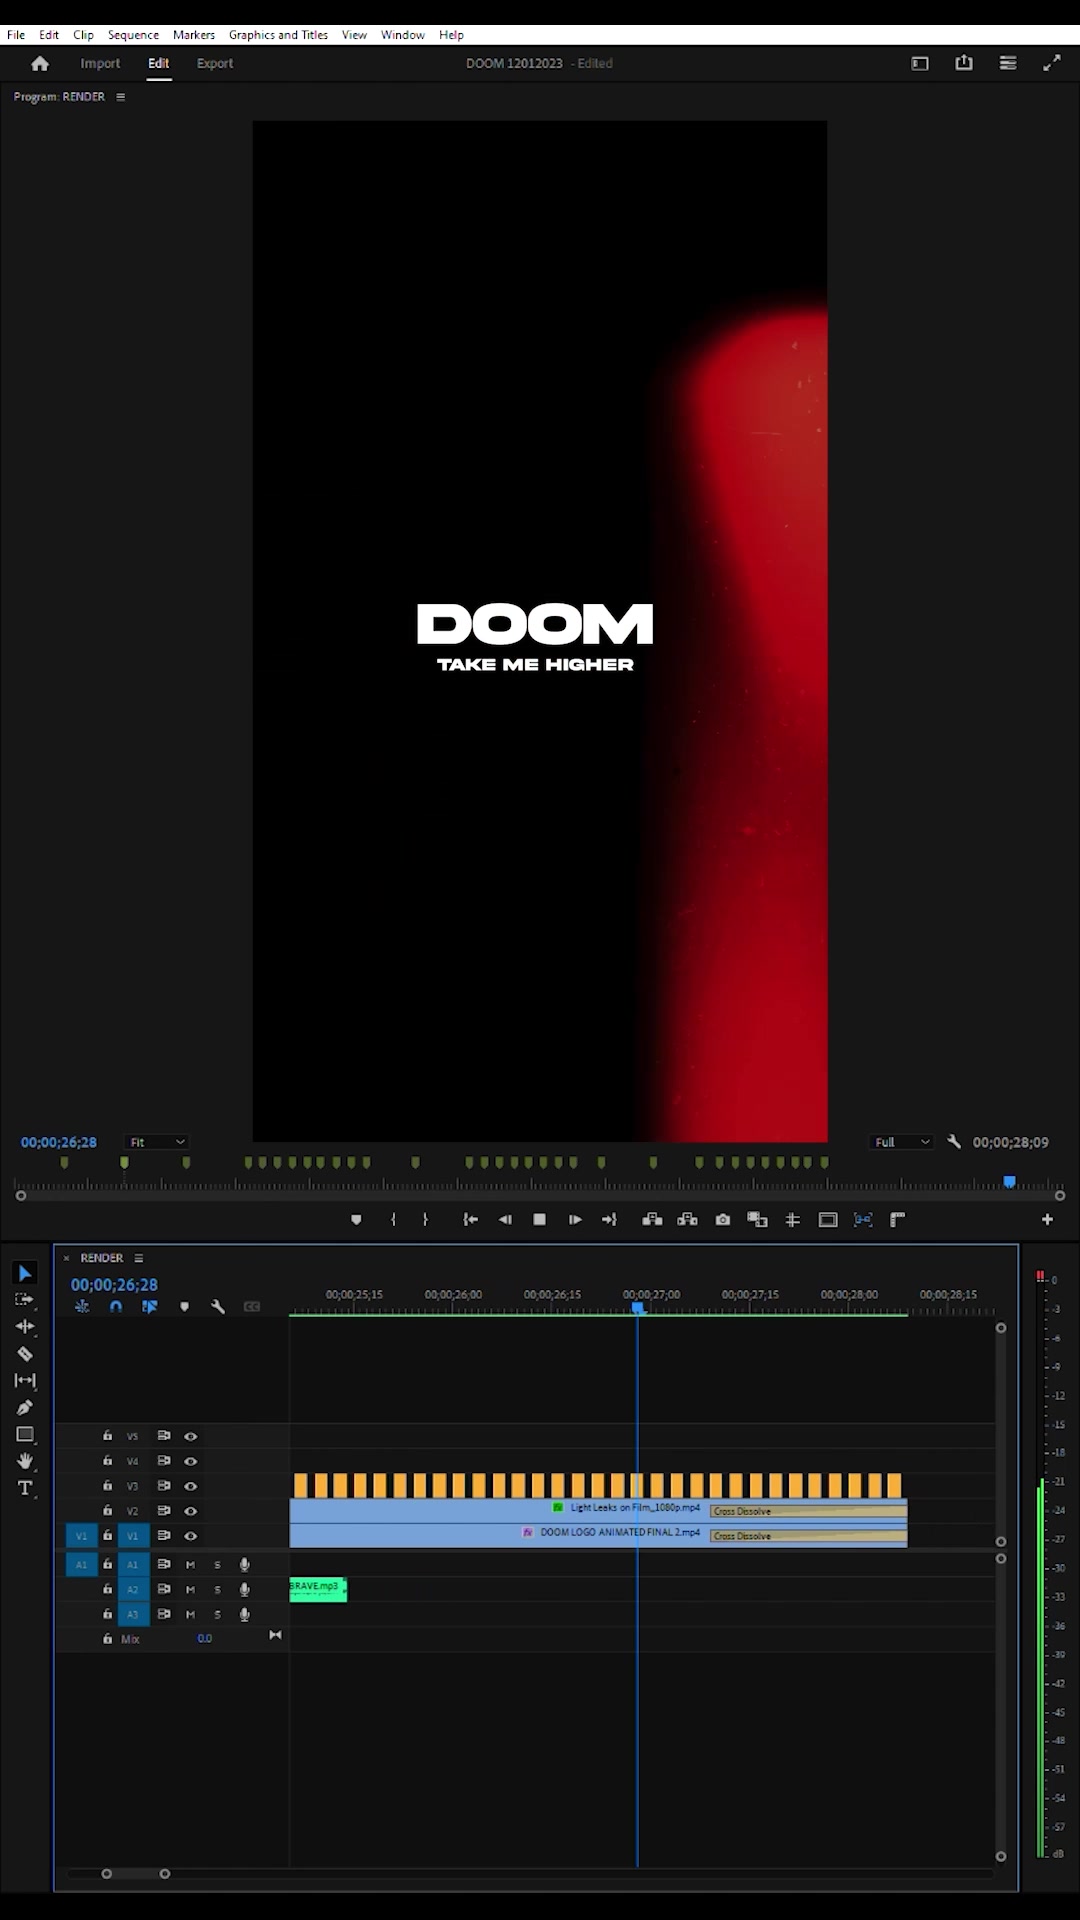Viewport: 1080px width, 1920px height.
Task: Toggle the Proxies/trim button in monitor
Action: point(863,1220)
